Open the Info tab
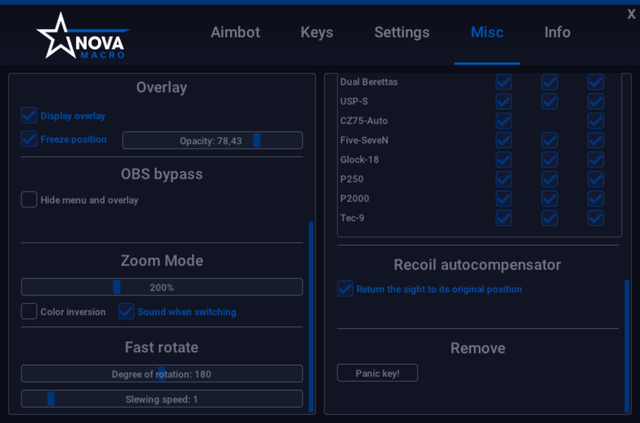640x423 pixels. coord(557,32)
